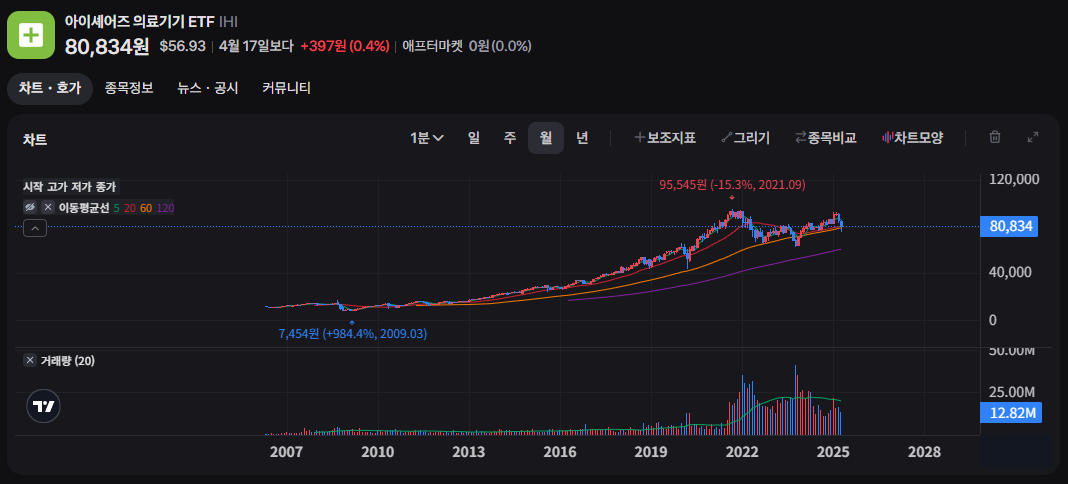Select the 년 yearly interval
The height and width of the screenshot is (484, 1068).
[x=582, y=138]
